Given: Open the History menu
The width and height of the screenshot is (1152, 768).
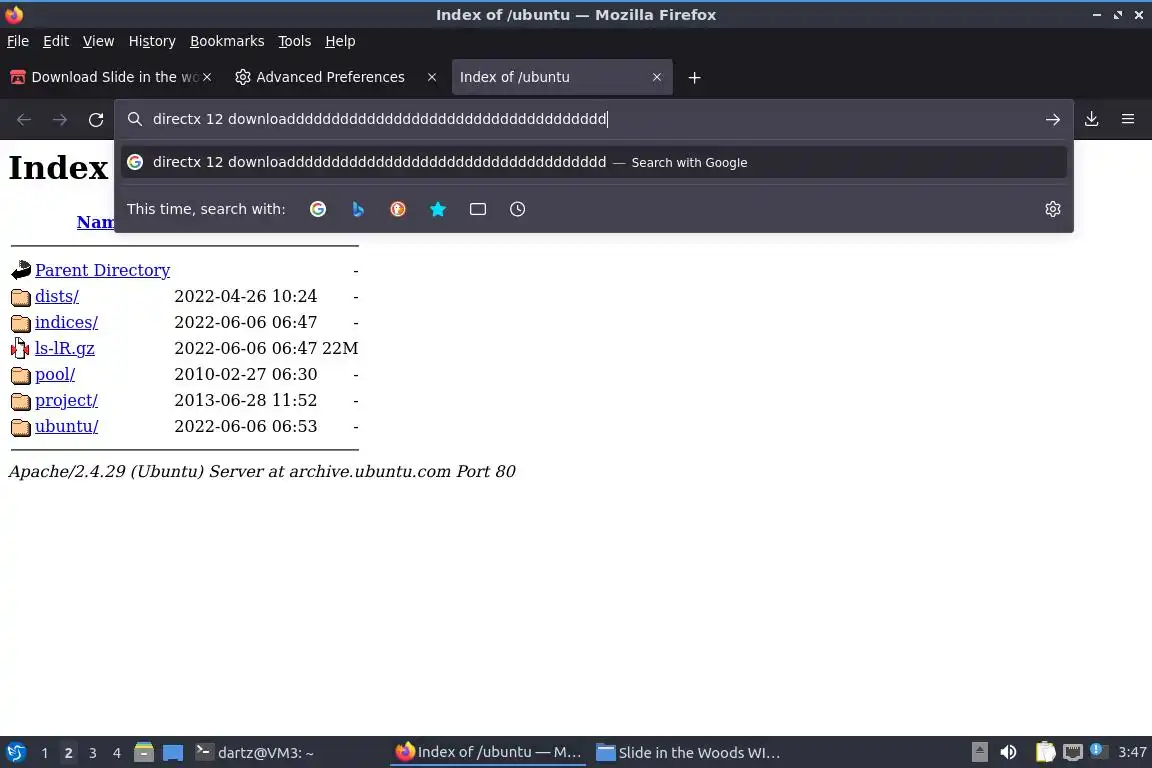Looking at the screenshot, I should [x=152, y=41].
